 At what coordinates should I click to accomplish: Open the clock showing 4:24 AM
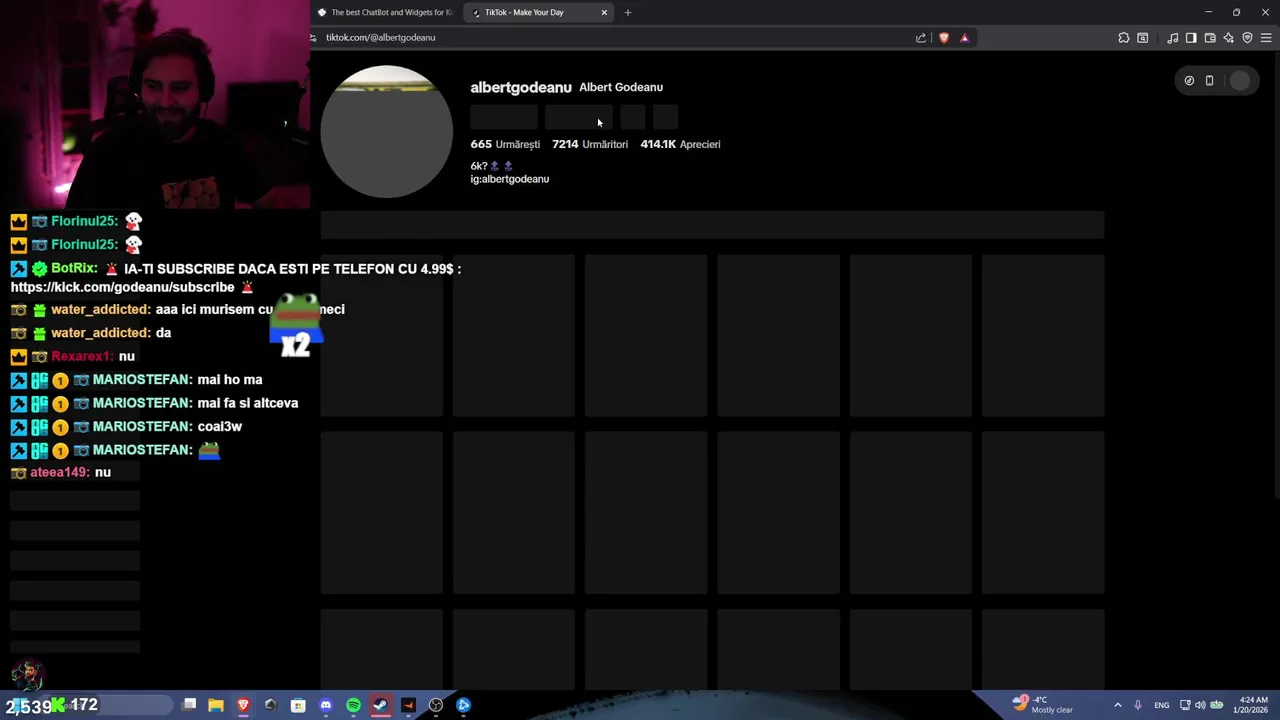point(1253,705)
